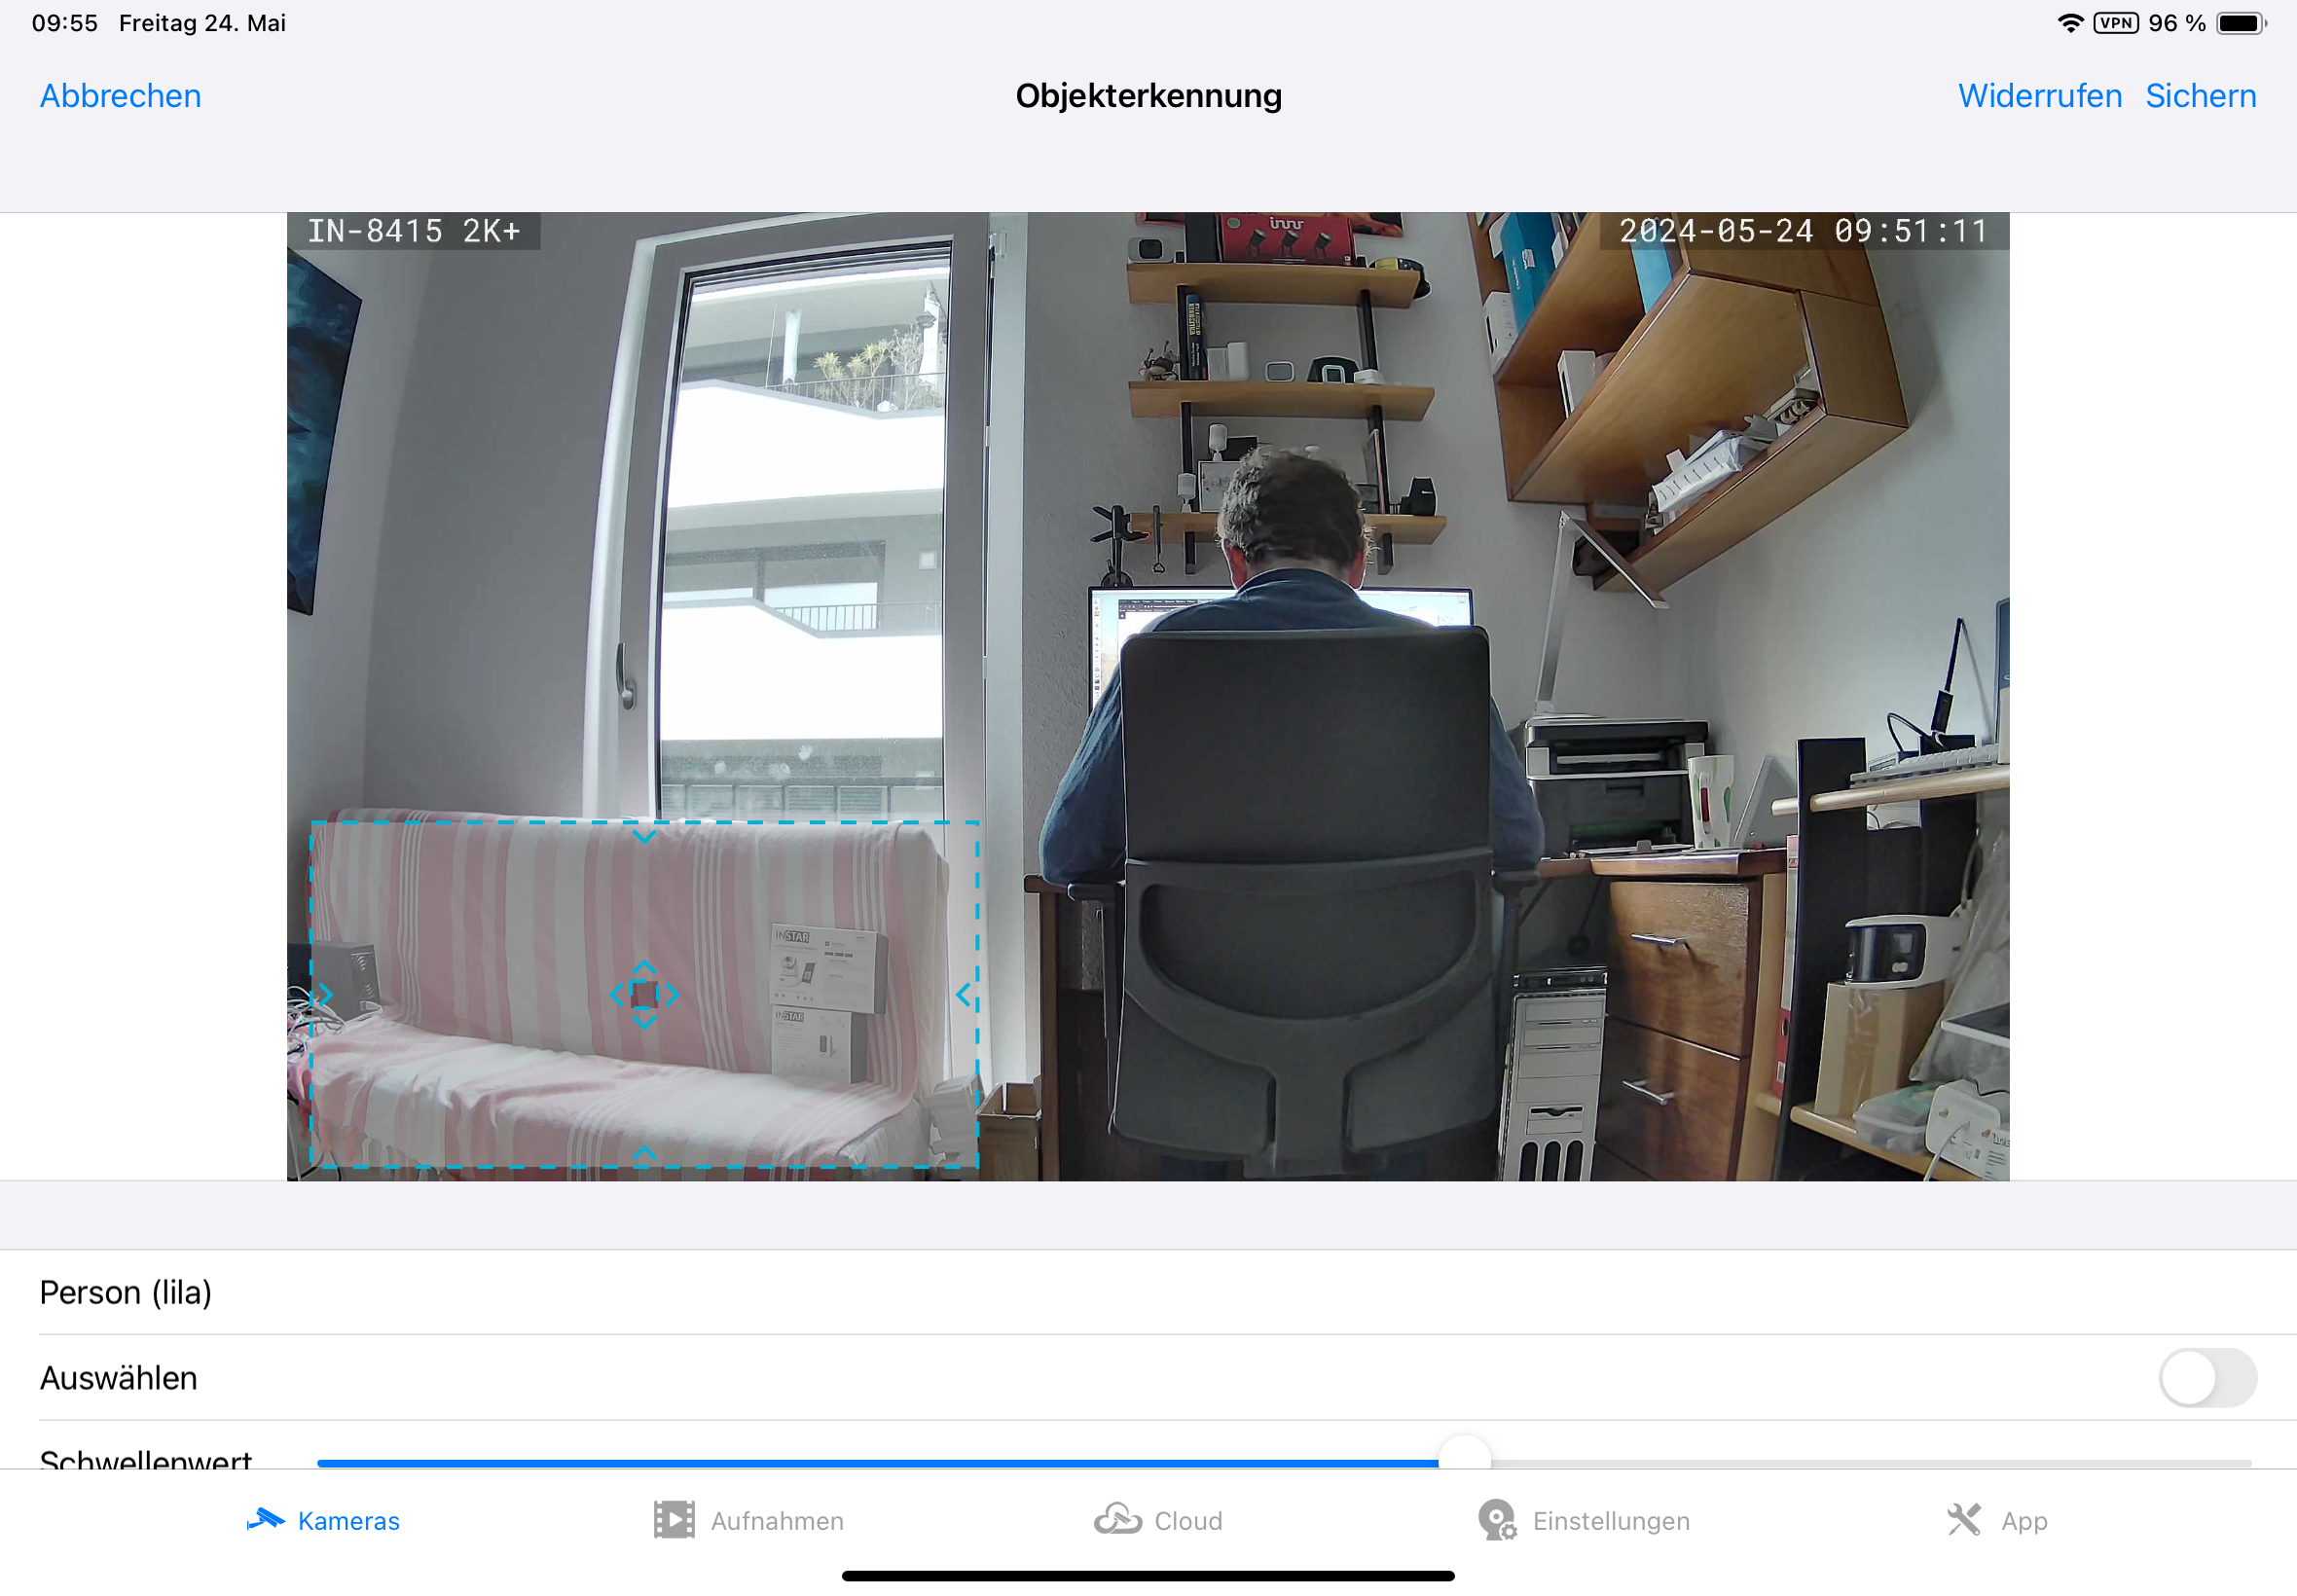
Task: Tap Widerrufen to undo changes
Action: pyautogui.click(x=2039, y=96)
